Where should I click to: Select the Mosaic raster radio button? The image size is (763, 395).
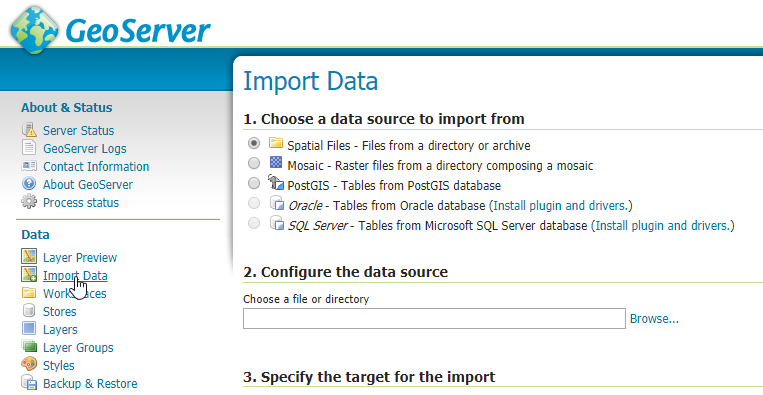254,163
